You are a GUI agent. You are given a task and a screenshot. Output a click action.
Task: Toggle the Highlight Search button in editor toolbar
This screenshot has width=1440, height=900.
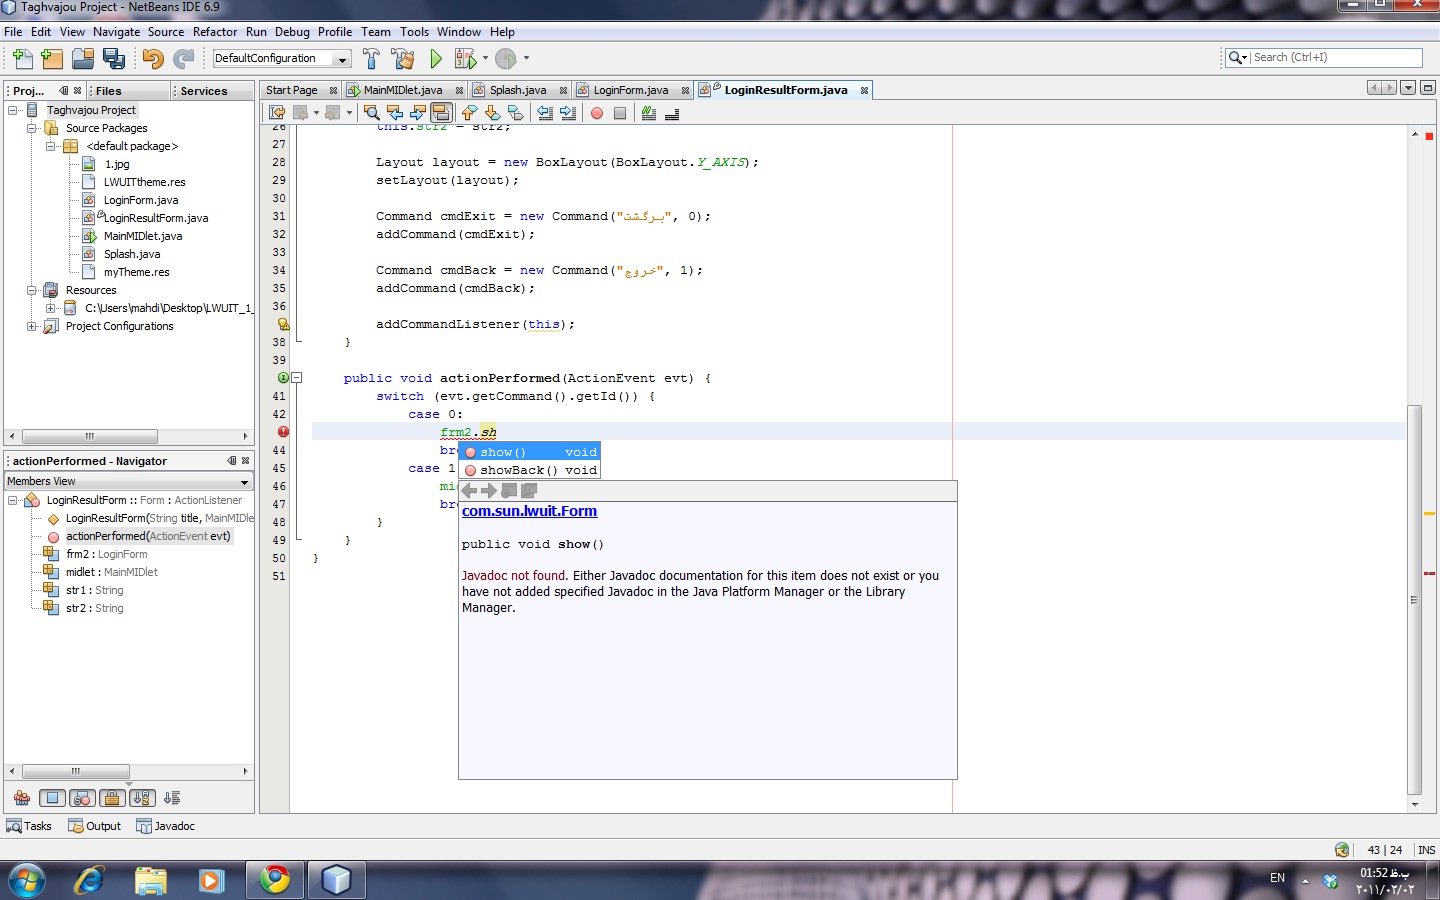[441, 113]
